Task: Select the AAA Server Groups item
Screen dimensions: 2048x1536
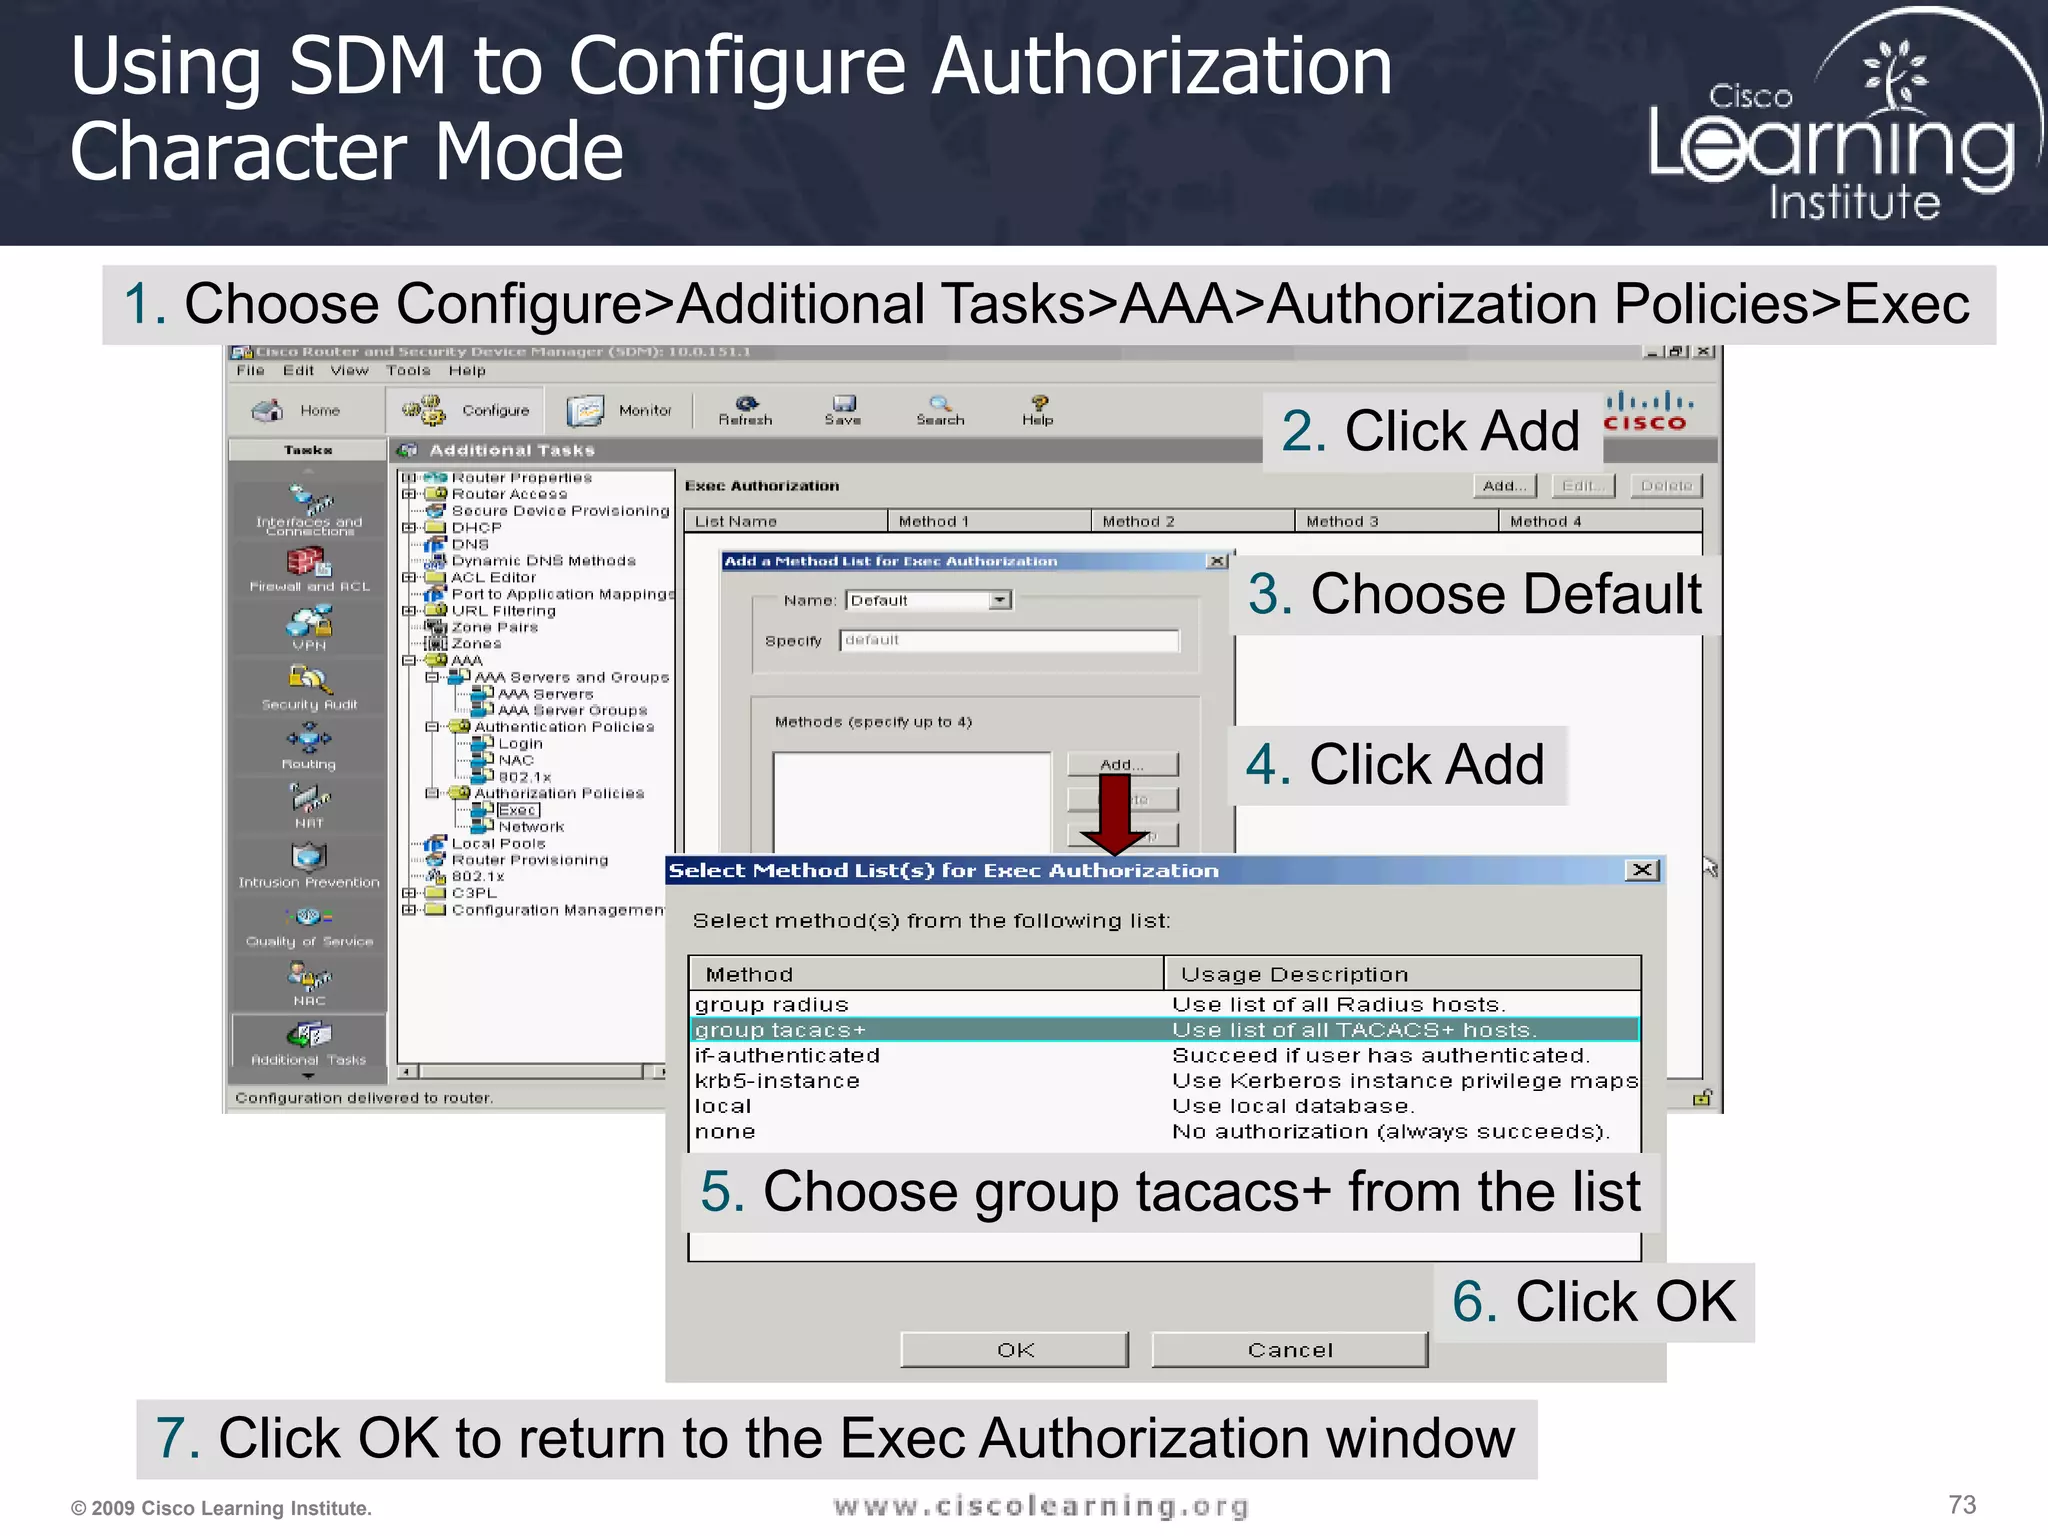Action: click(572, 710)
